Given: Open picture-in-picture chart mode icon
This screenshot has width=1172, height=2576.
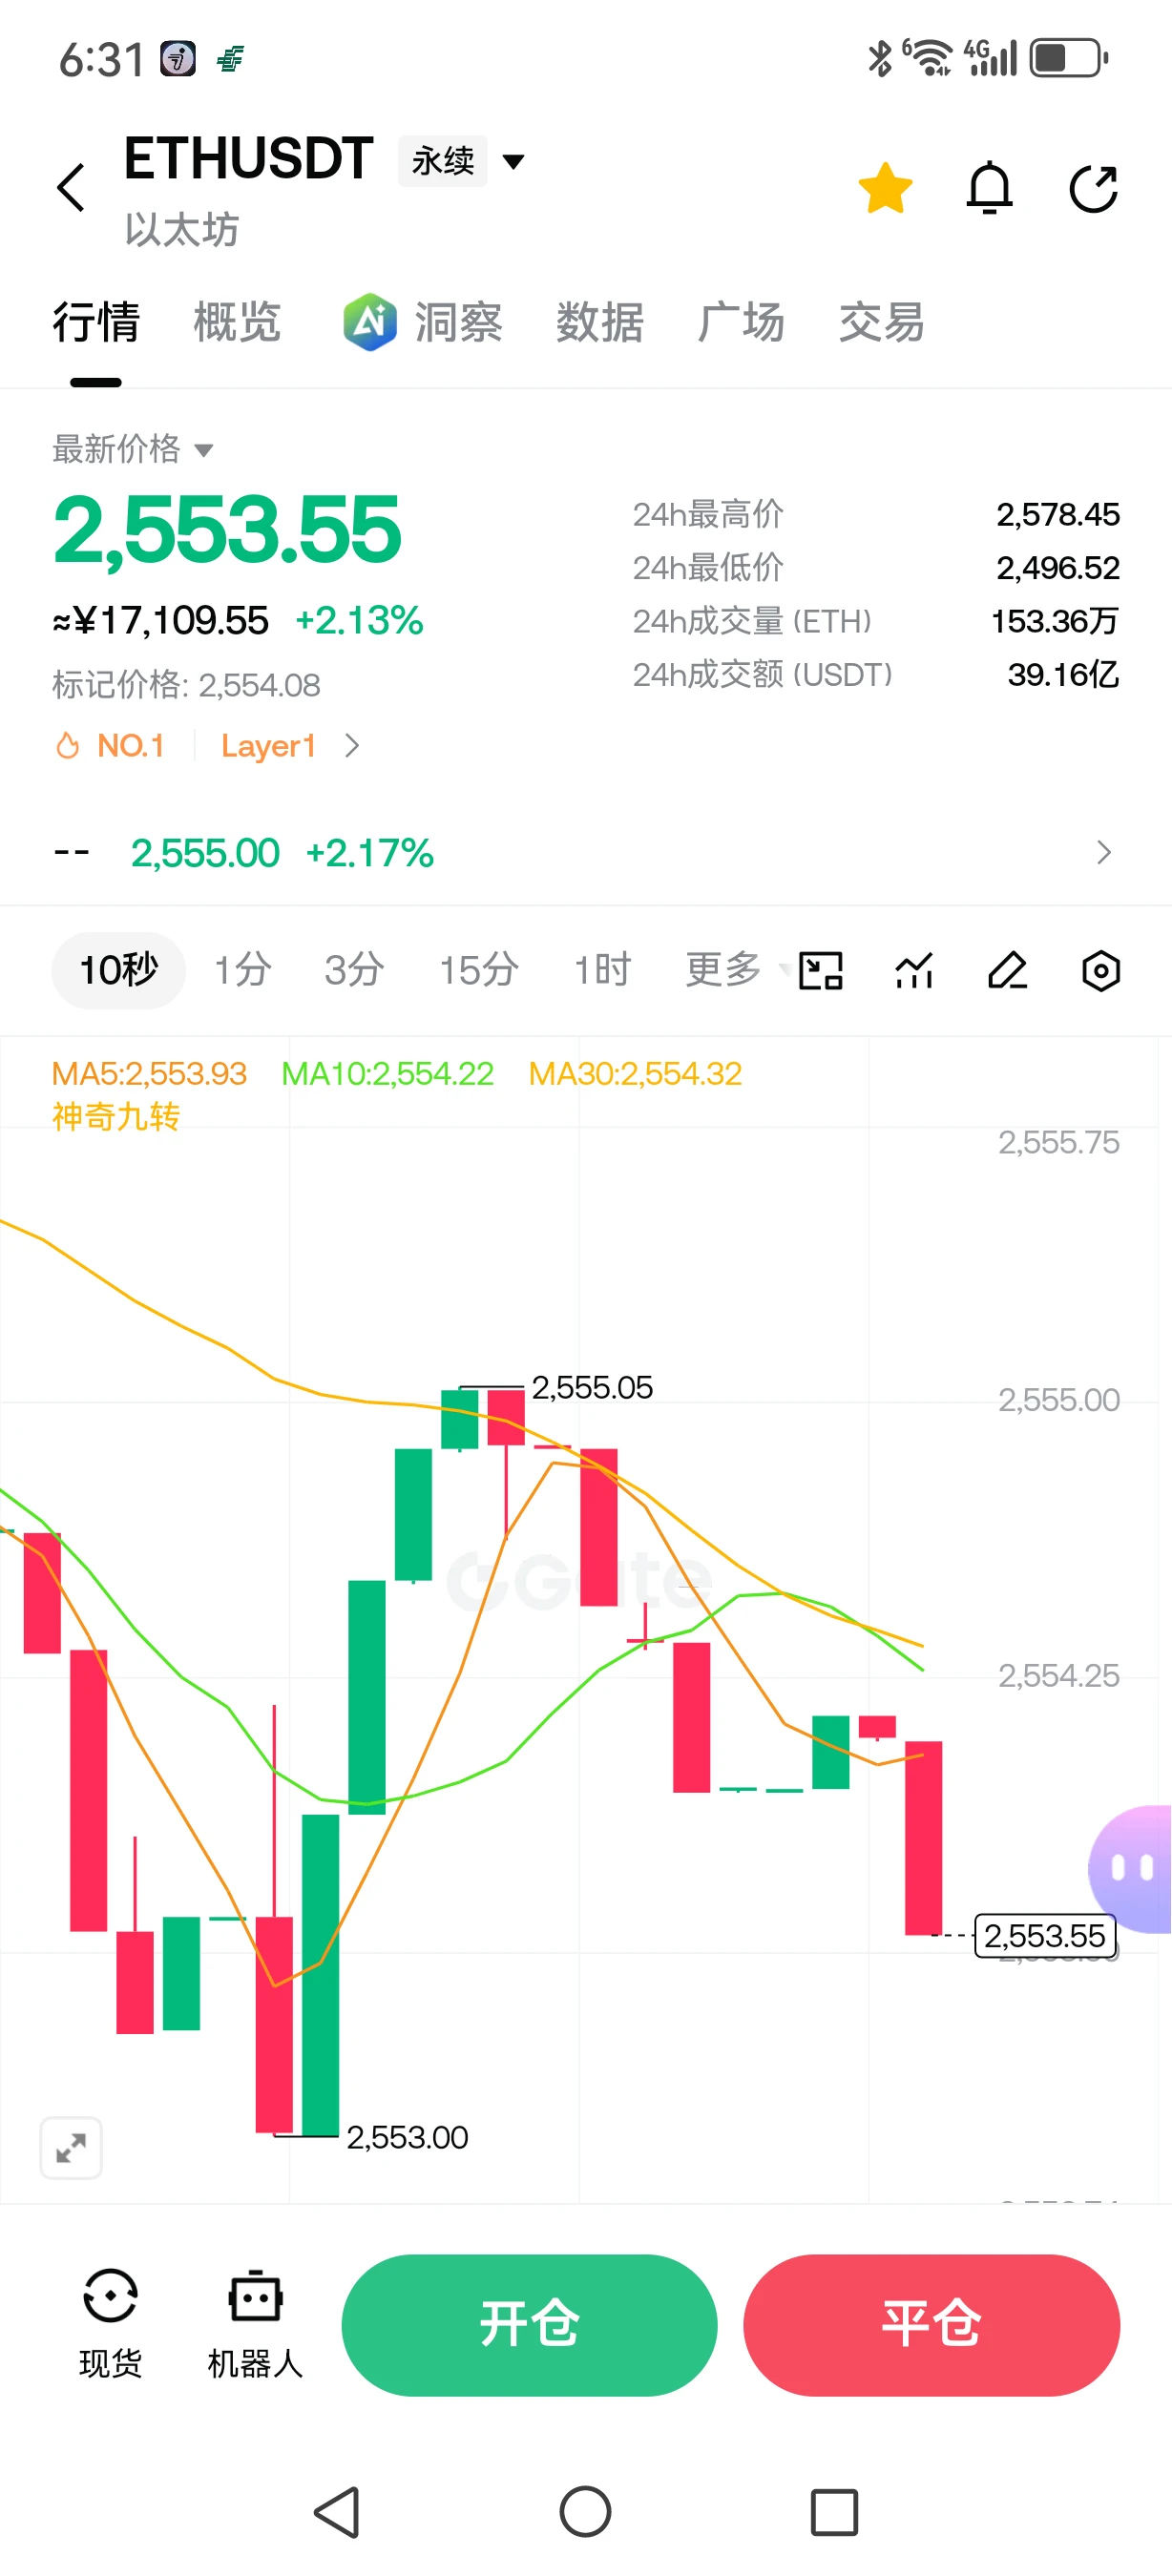Looking at the screenshot, I should coord(821,970).
